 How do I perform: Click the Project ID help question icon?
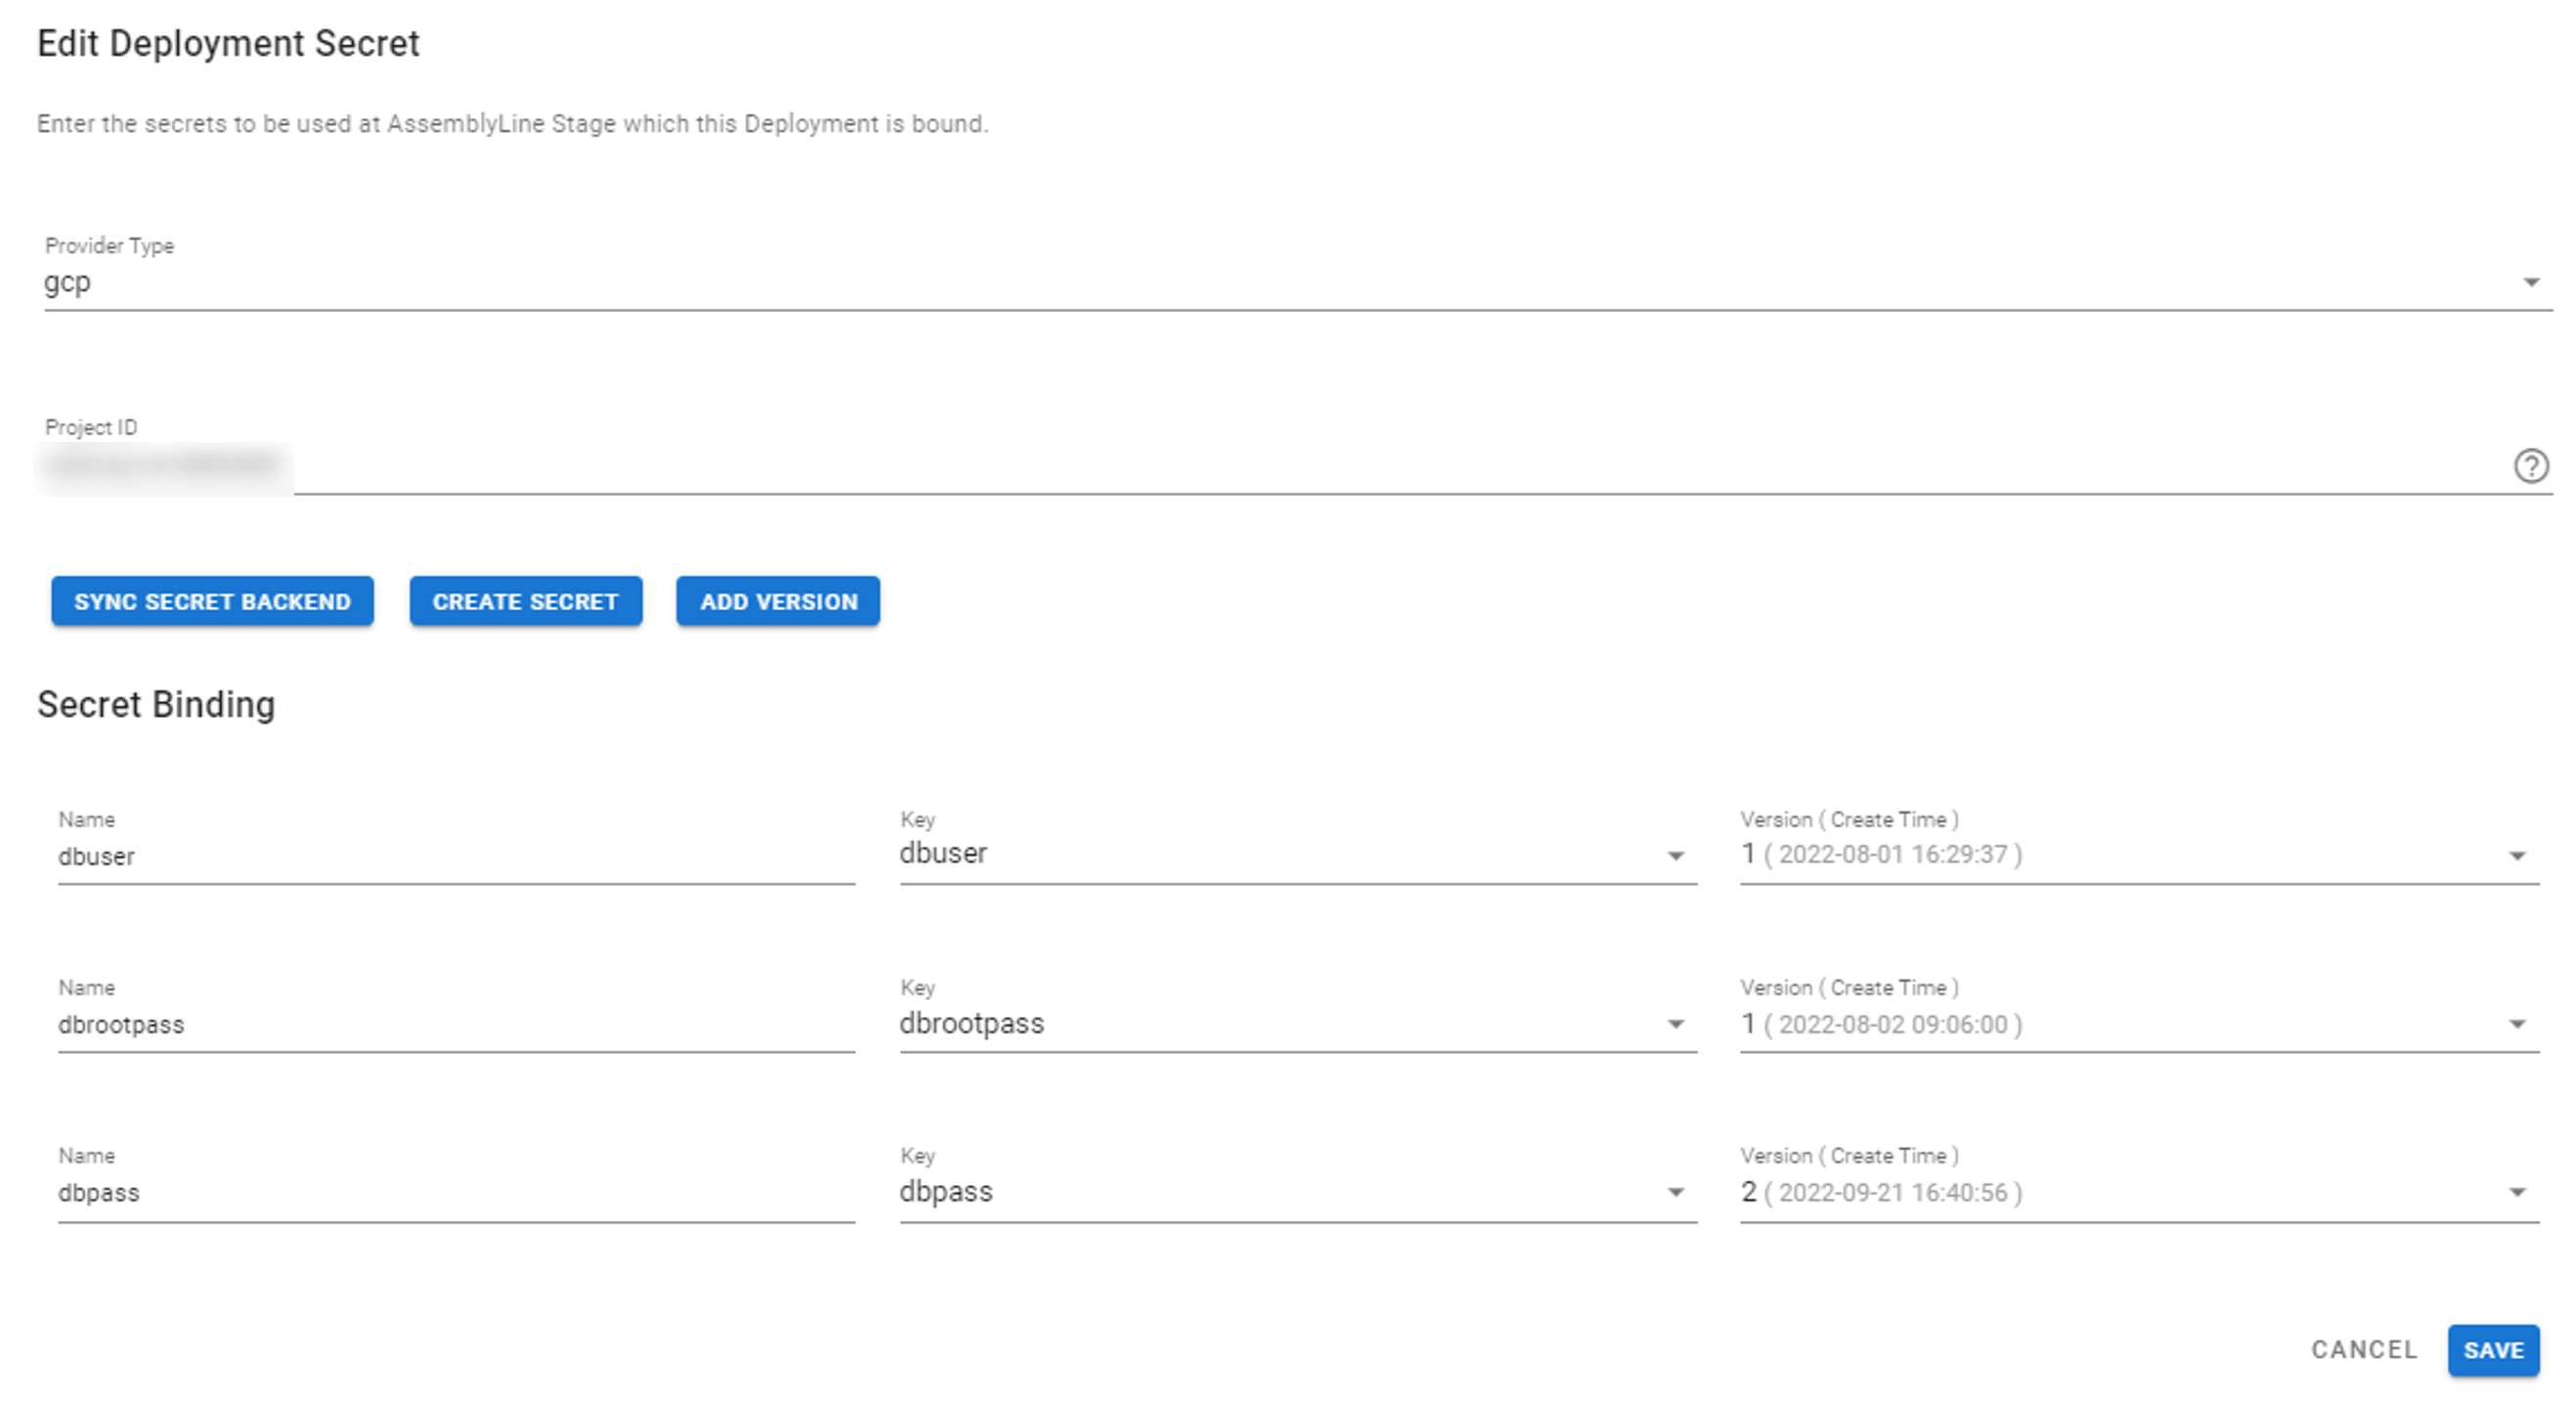coord(2530,466)
